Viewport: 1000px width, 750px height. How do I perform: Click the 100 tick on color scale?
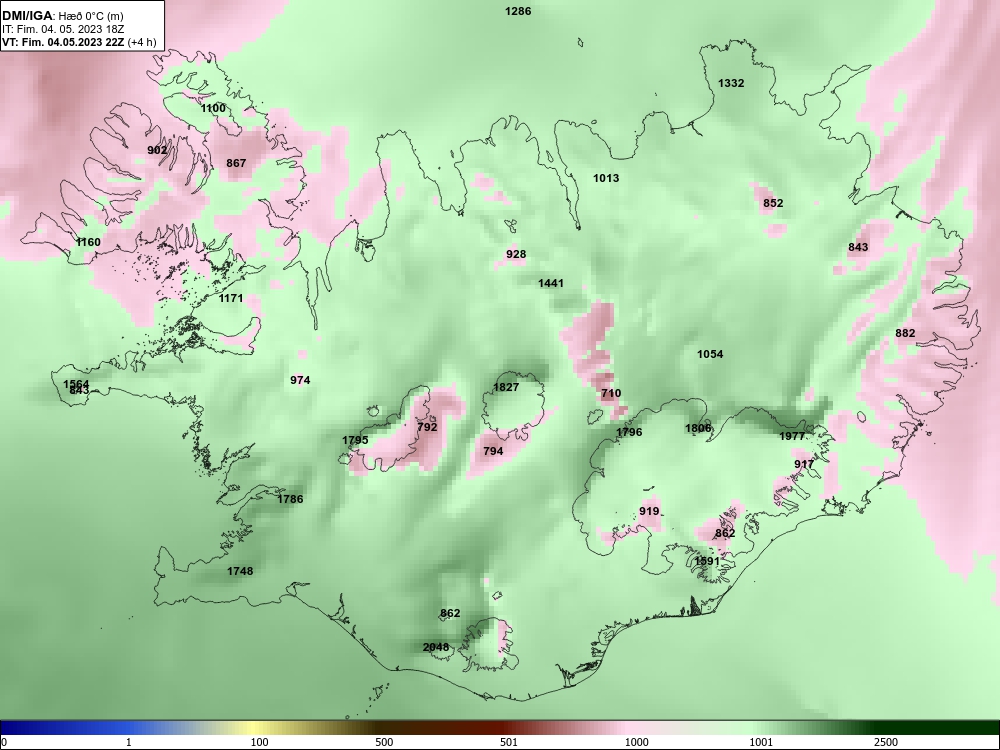click(260, 742)
